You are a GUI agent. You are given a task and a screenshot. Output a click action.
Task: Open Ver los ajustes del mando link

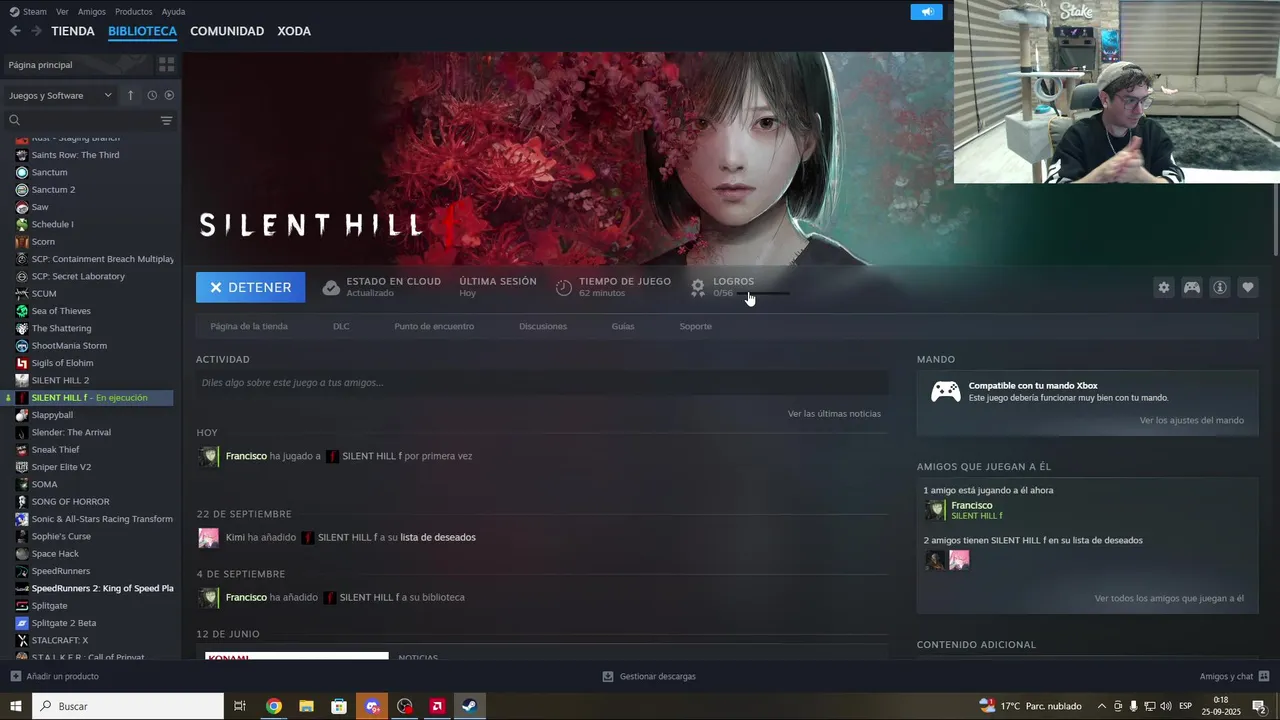coord(1192,420)
